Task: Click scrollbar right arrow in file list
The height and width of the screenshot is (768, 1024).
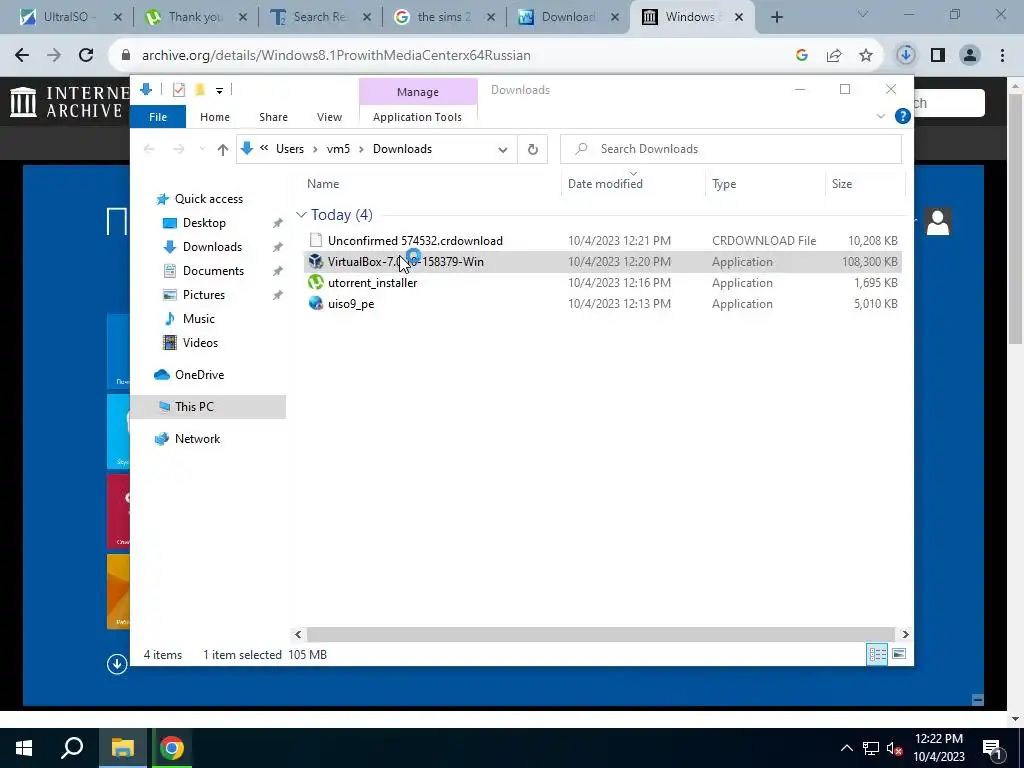Action: tap(905, 634)
